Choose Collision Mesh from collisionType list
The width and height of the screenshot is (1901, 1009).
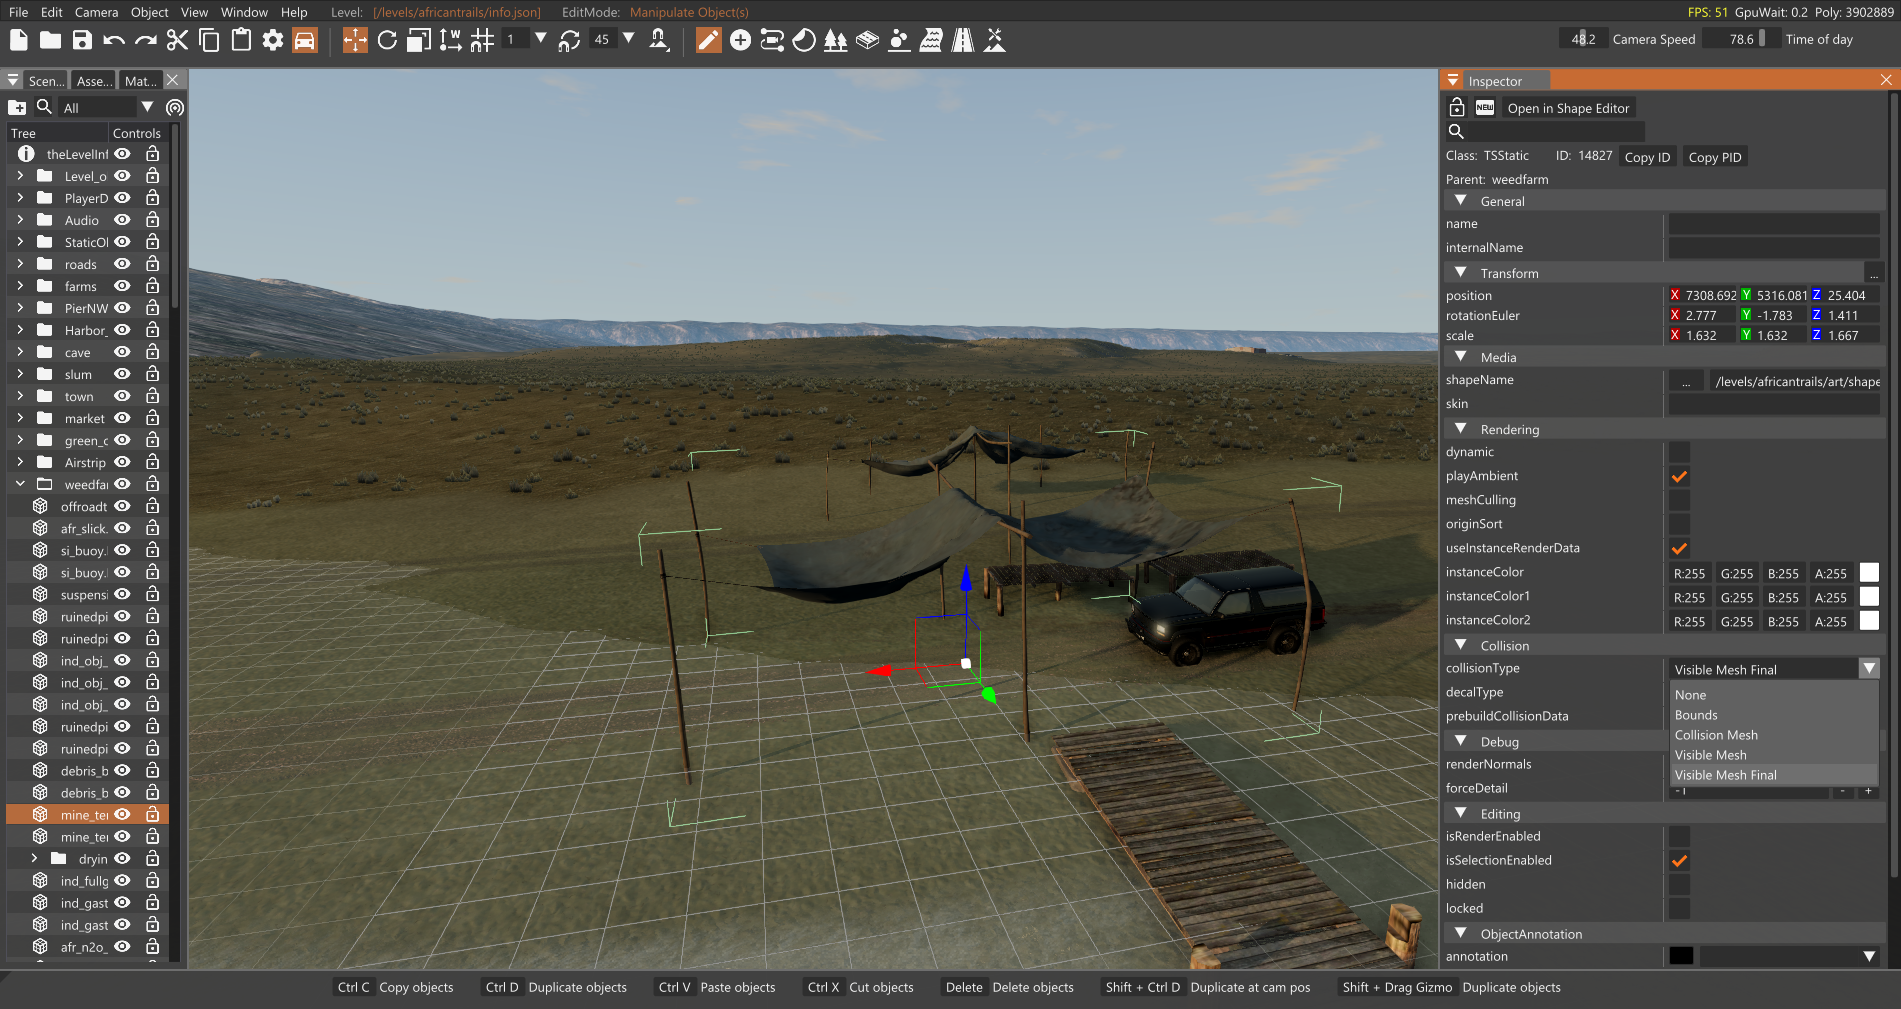[1716, 735]
